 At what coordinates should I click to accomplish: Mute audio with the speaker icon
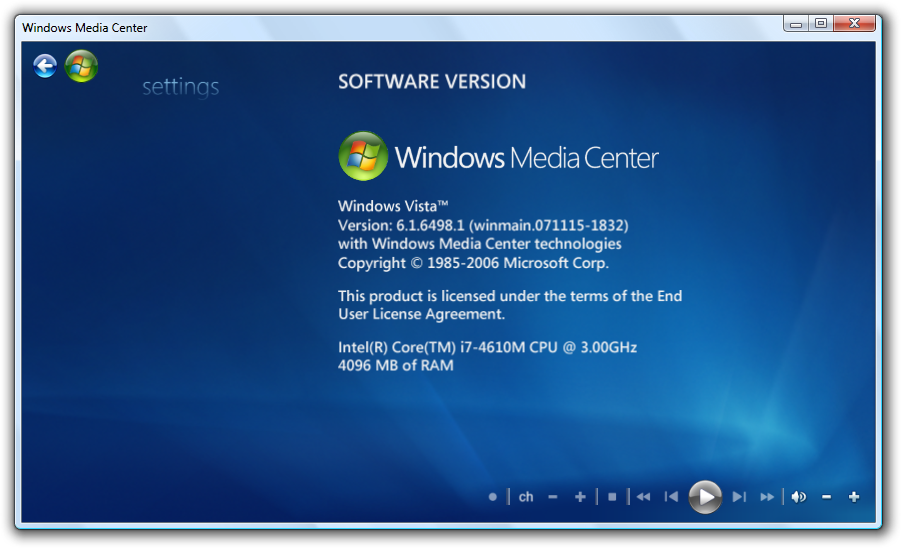pyautogui.click(x=799, y=497)
